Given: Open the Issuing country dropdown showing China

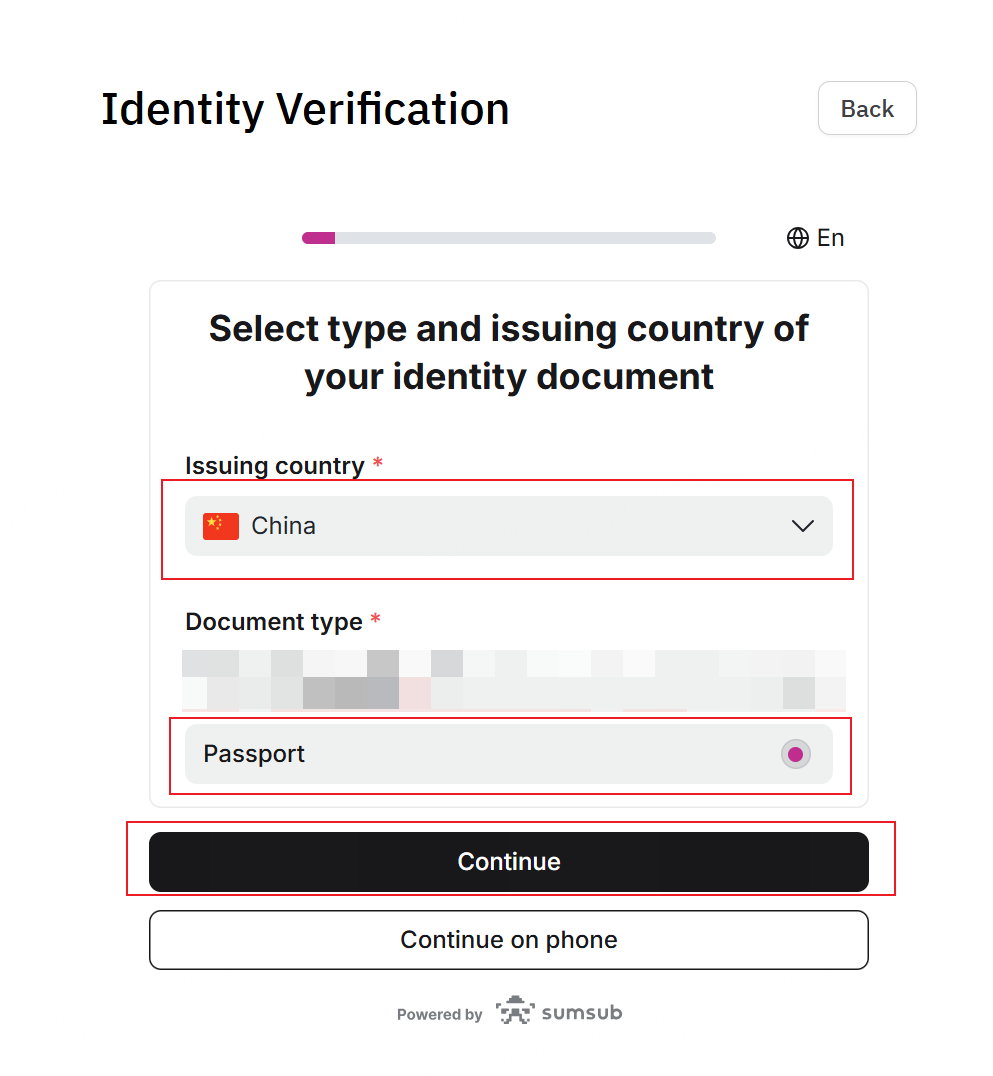Looking at the screenshot, I should tap(509, 526).
